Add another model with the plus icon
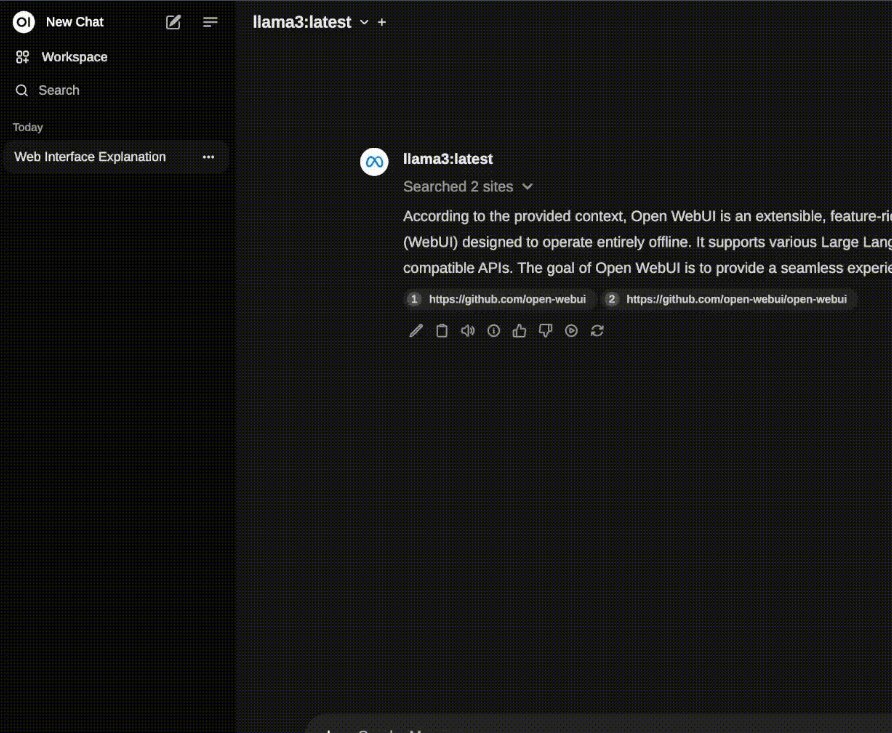Screen dimensions: 892x733 coord(382,22)
